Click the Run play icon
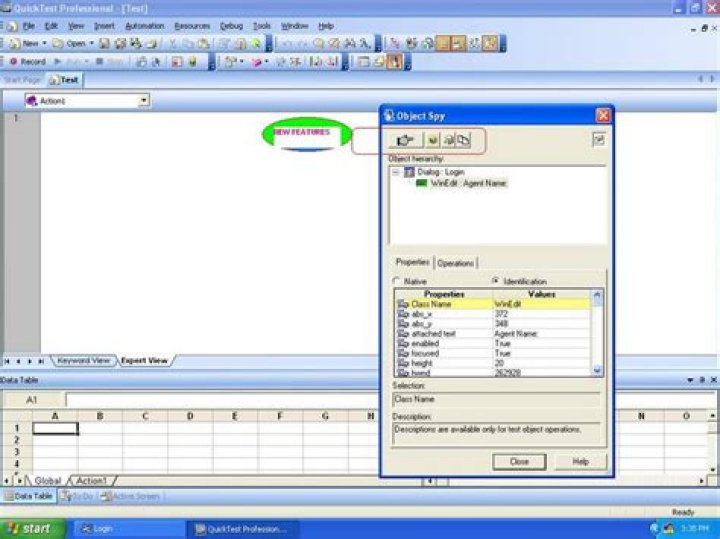Screen dimensions: 720x539 point(58,62)
